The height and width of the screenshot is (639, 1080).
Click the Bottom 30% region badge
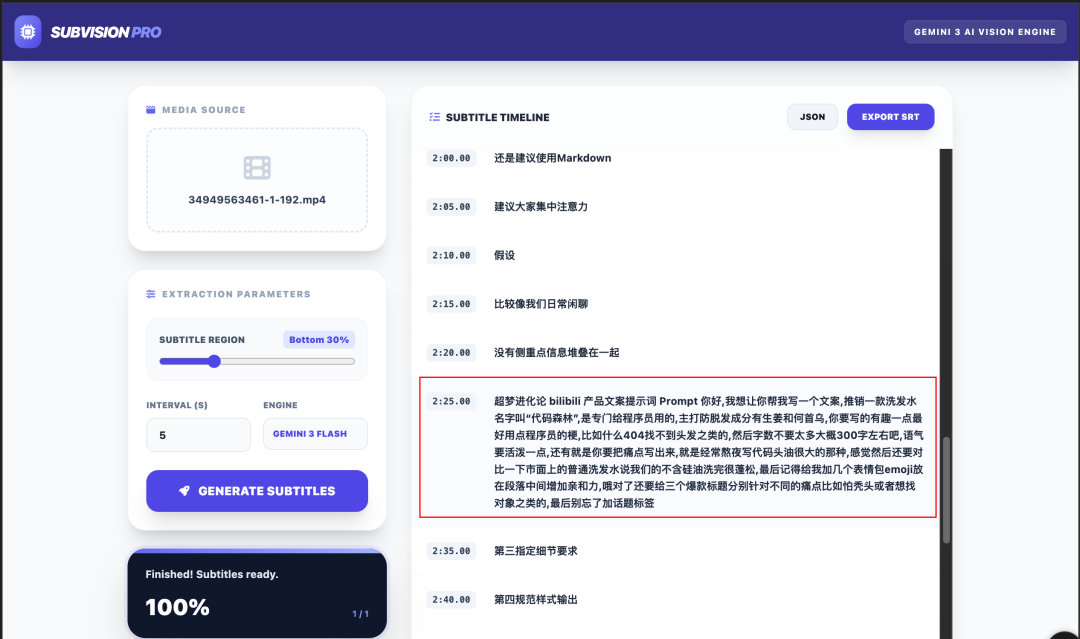[x=319, y=339]
